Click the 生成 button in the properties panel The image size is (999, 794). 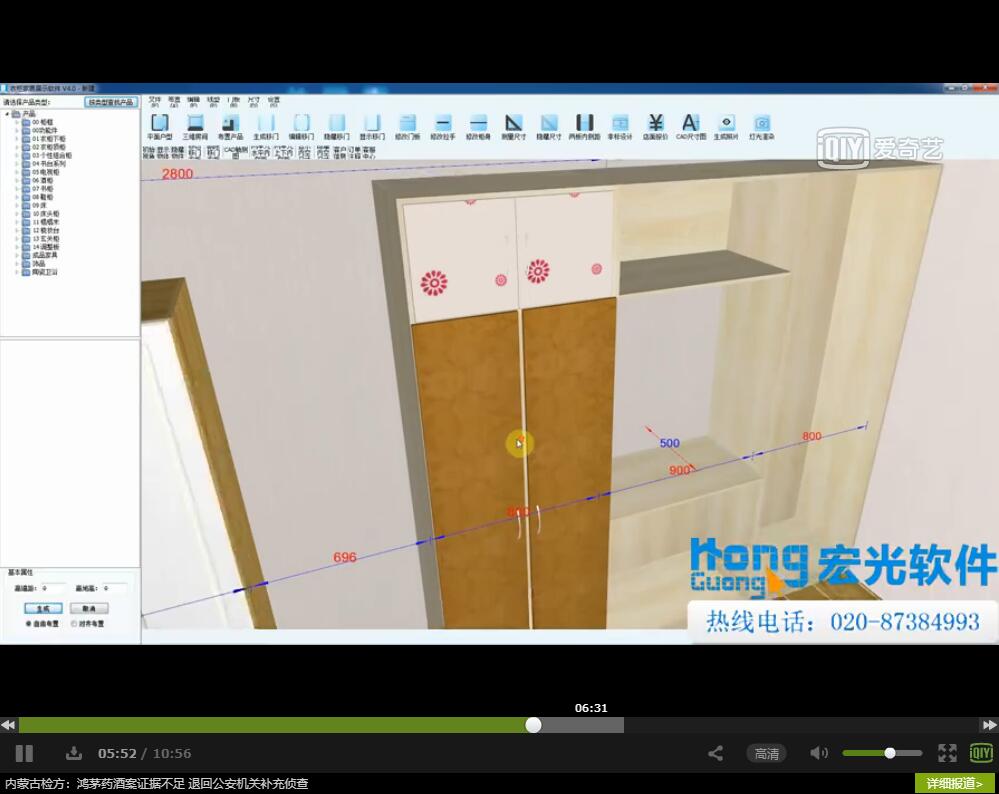(x=43, y=609)
